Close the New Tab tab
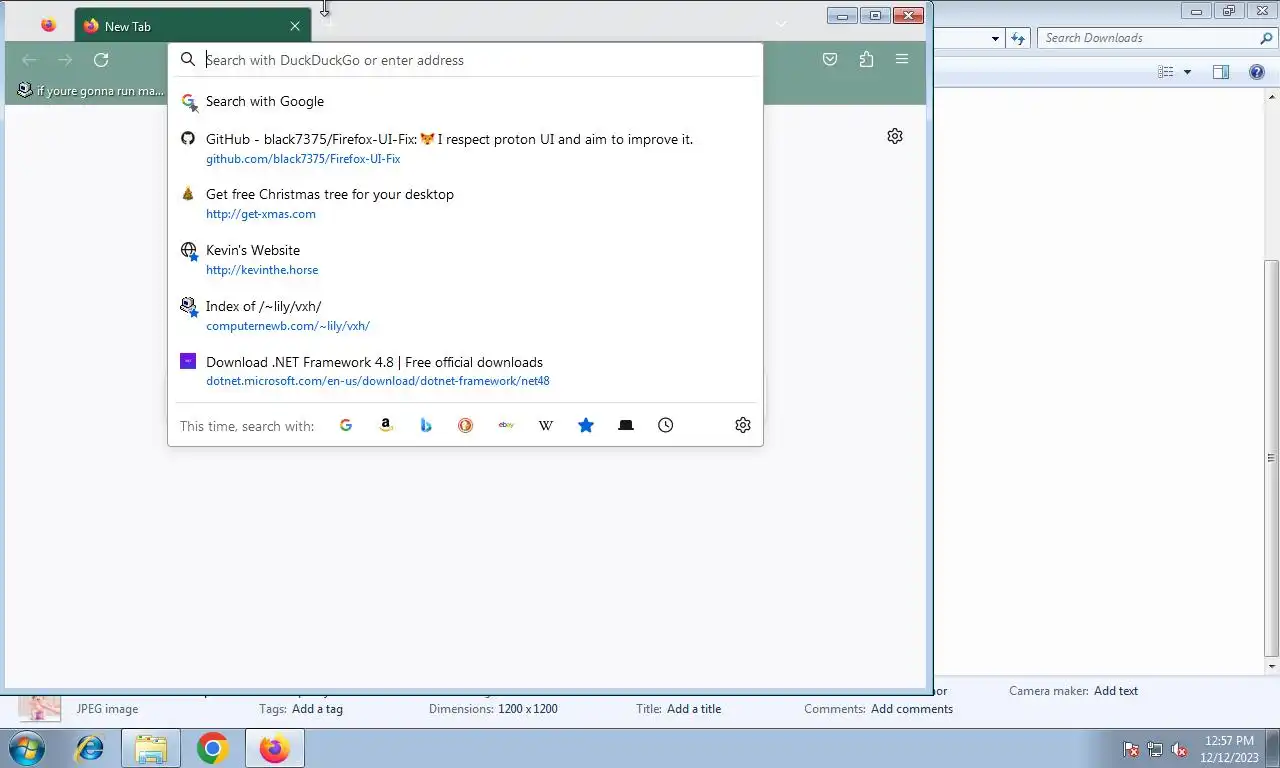The width and height of the screenshot is (1280, 768). [295, 26]
